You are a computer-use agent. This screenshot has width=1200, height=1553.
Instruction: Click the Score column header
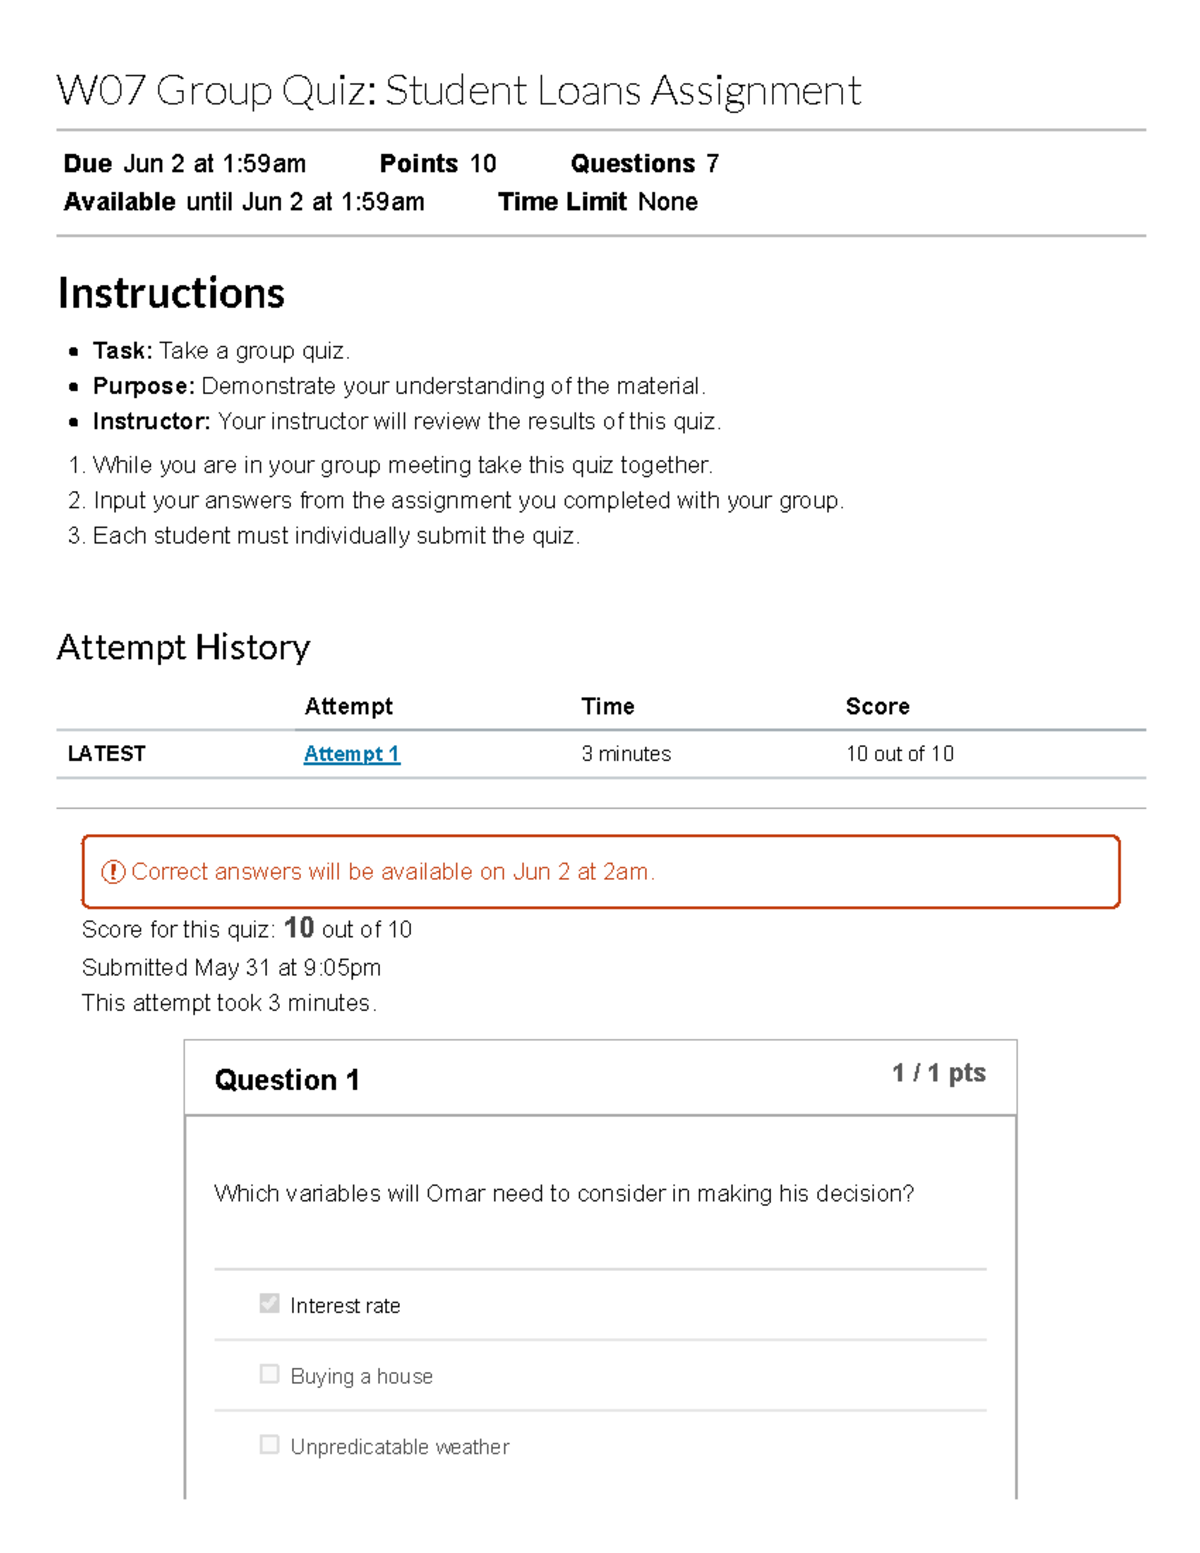coord(877,706)
